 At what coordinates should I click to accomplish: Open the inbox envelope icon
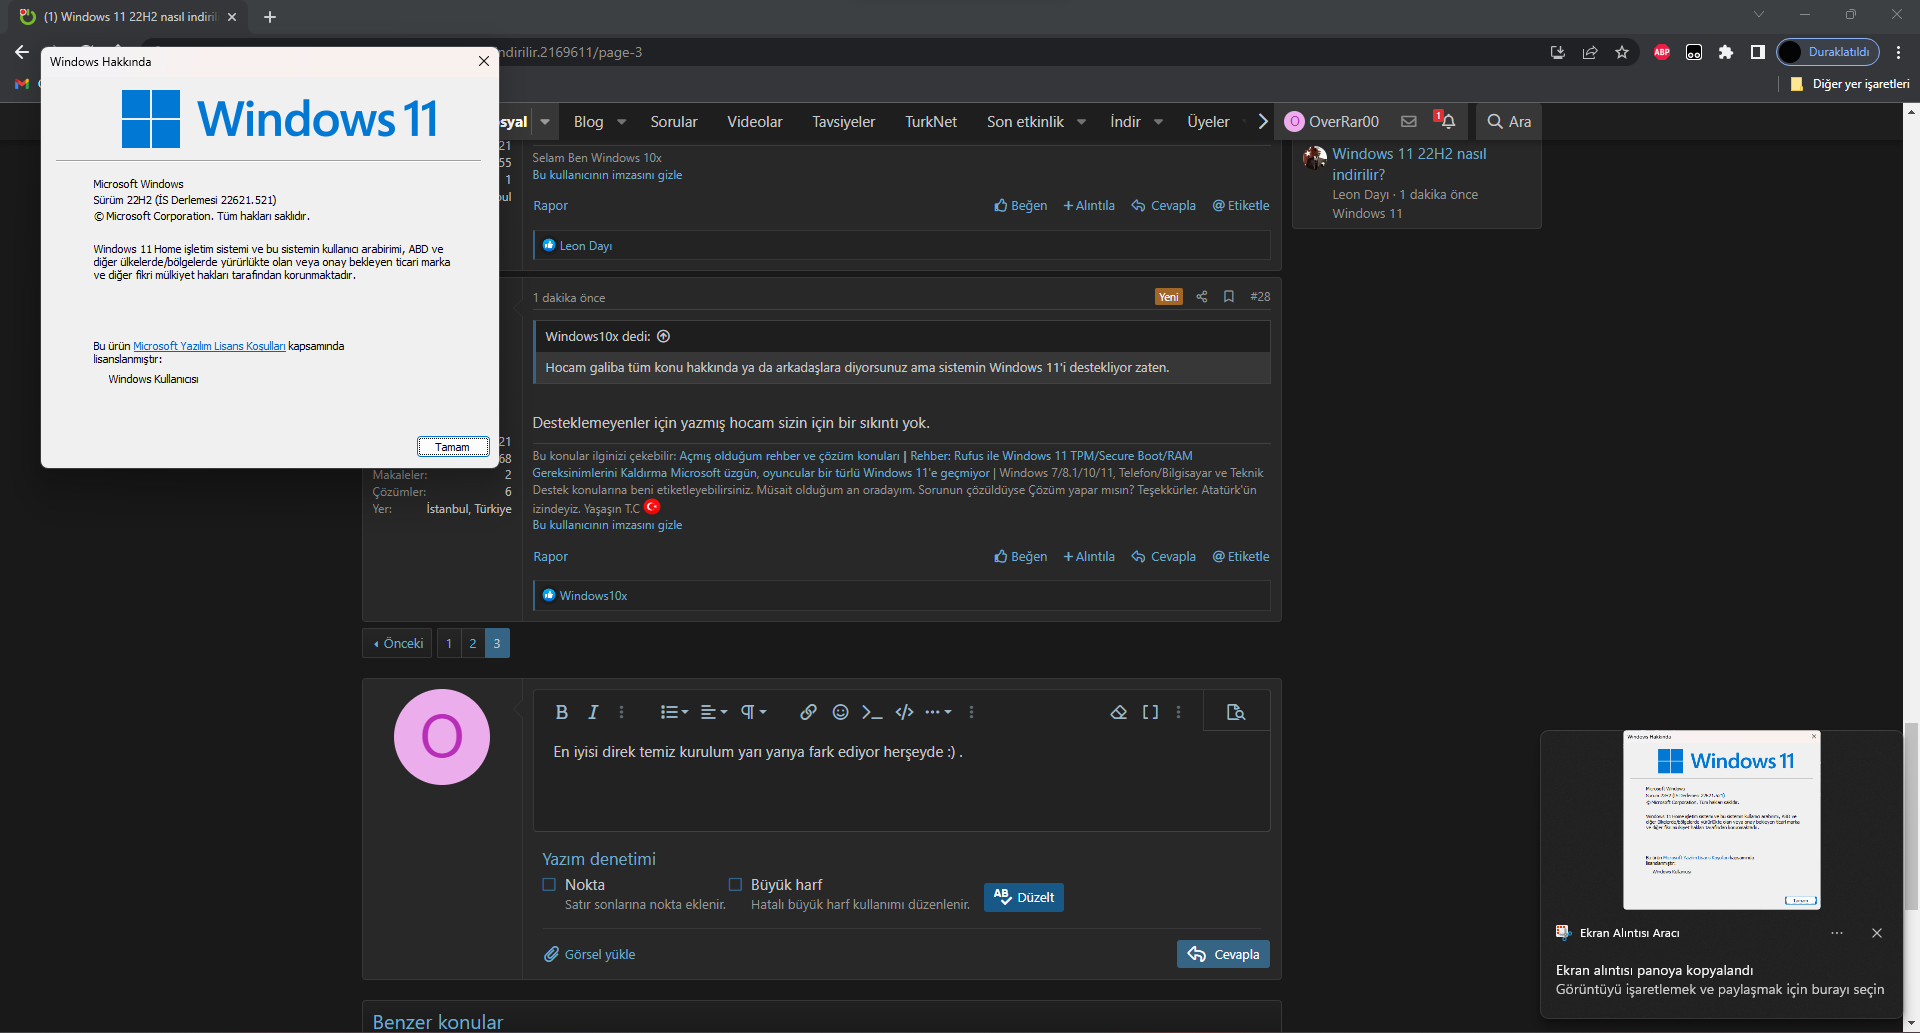click(1409, 121)
